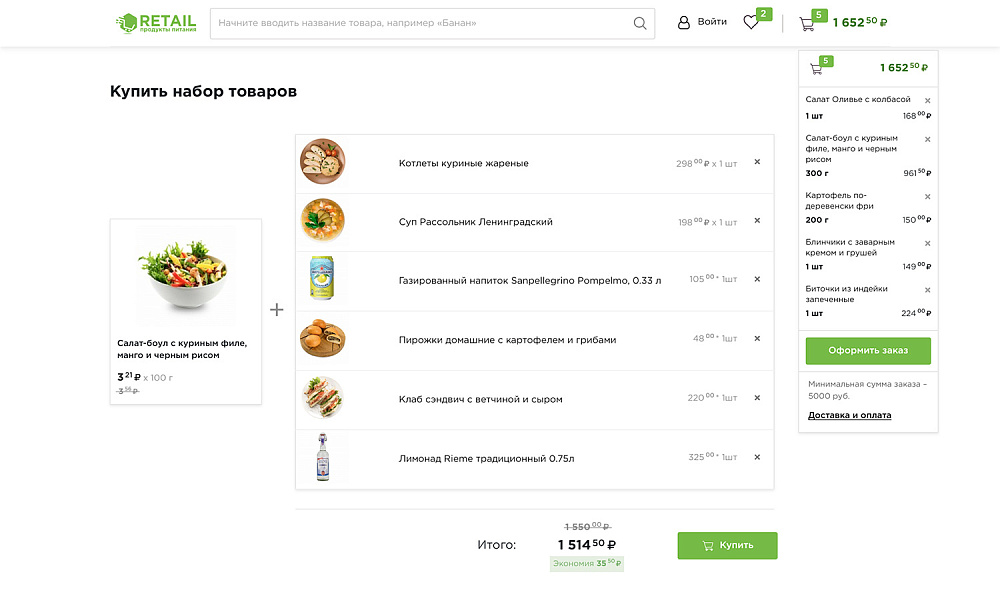The image size is (1000, 600).
Task: Click the cart icon in the header
Action: [x=806, y=22]
